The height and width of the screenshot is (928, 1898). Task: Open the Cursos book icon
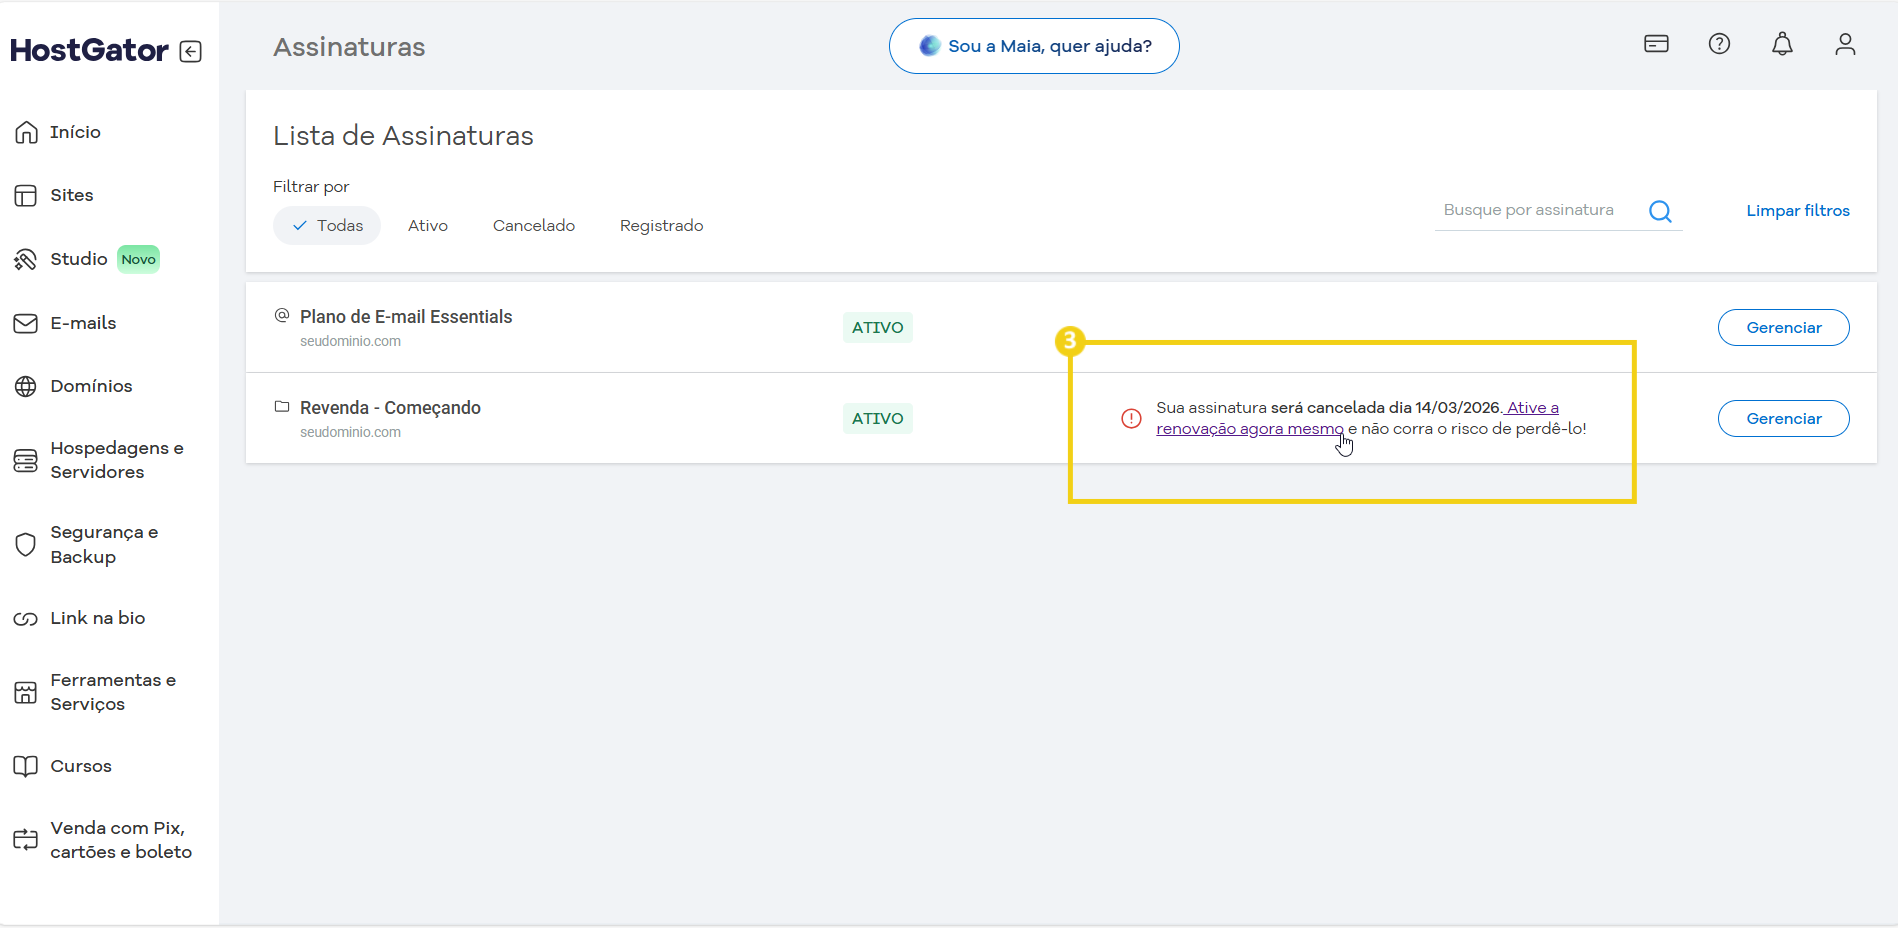(26, 766)
